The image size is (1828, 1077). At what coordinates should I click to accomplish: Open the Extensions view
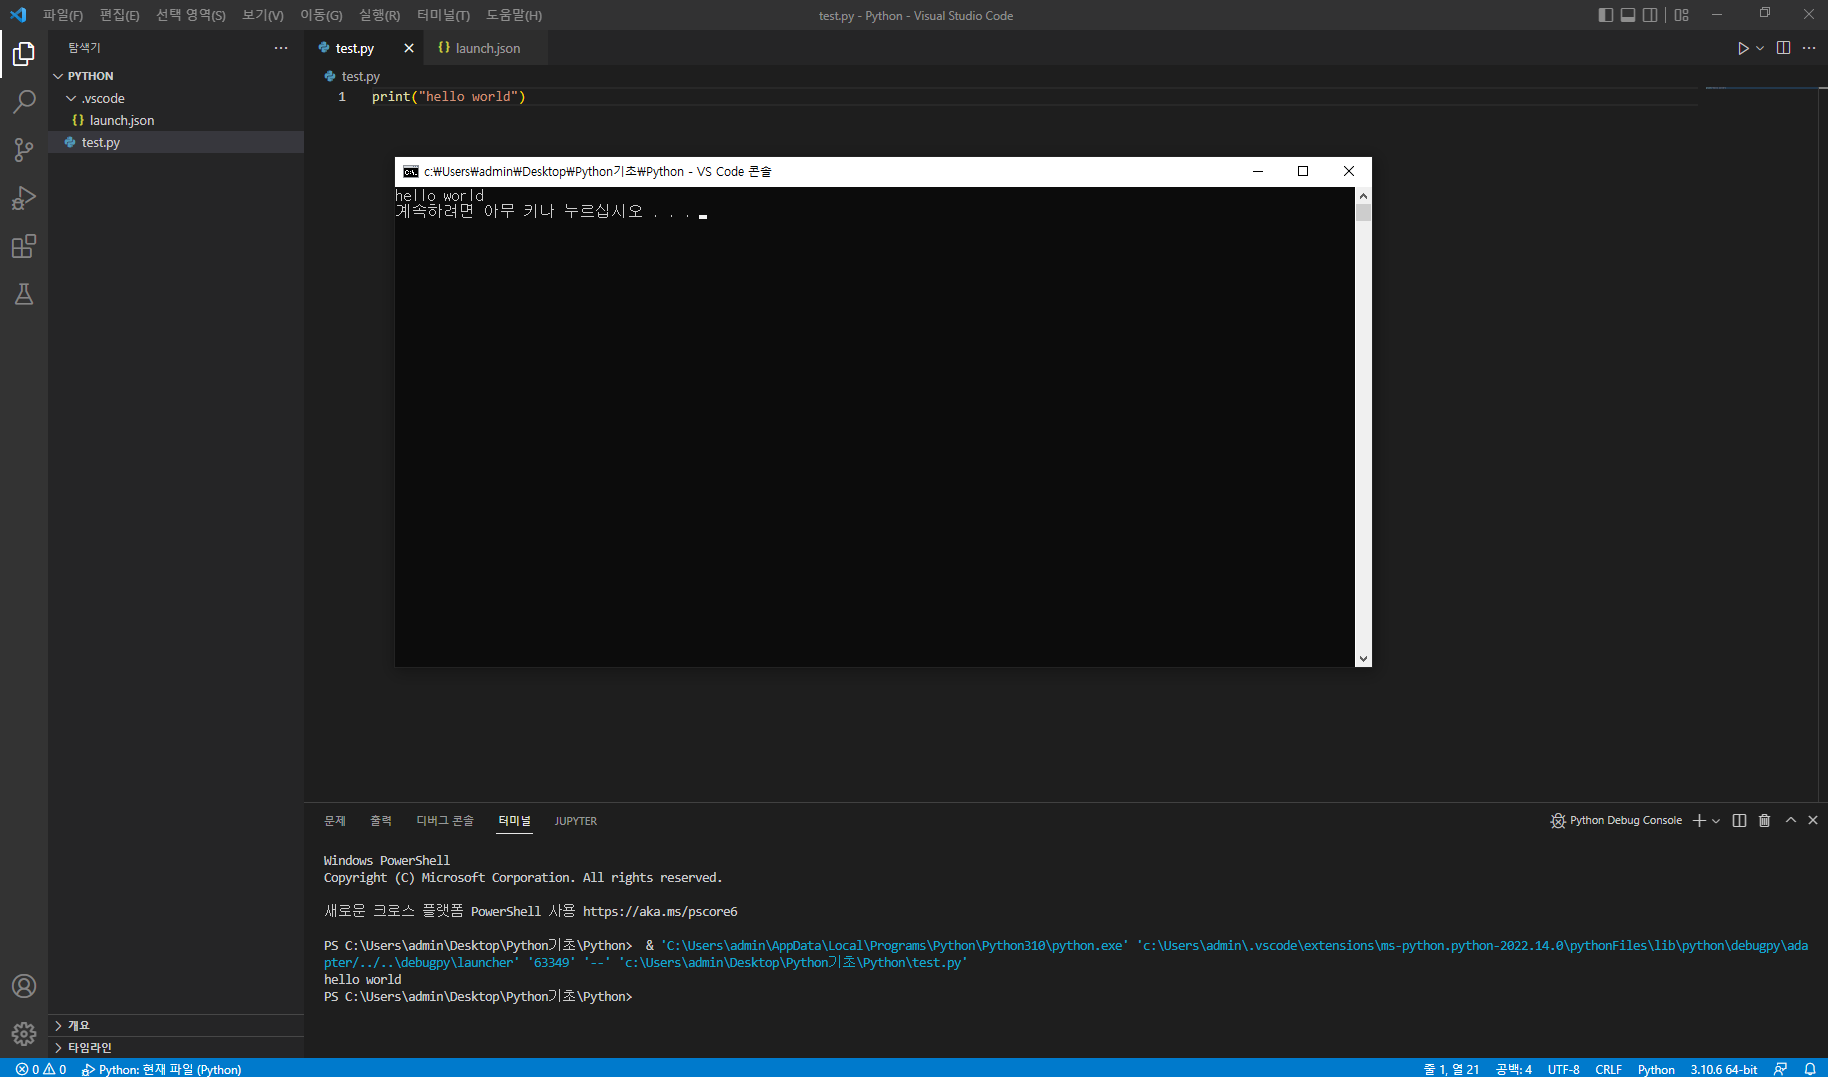click(24, 246)
